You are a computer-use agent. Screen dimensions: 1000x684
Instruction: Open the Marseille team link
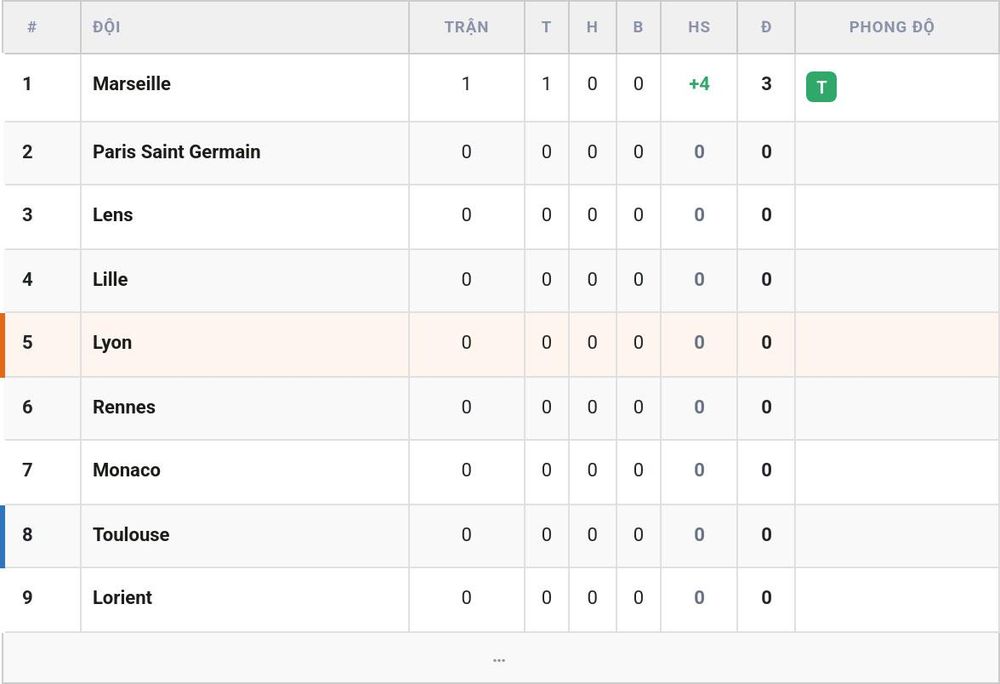click(x=131, y=84)
